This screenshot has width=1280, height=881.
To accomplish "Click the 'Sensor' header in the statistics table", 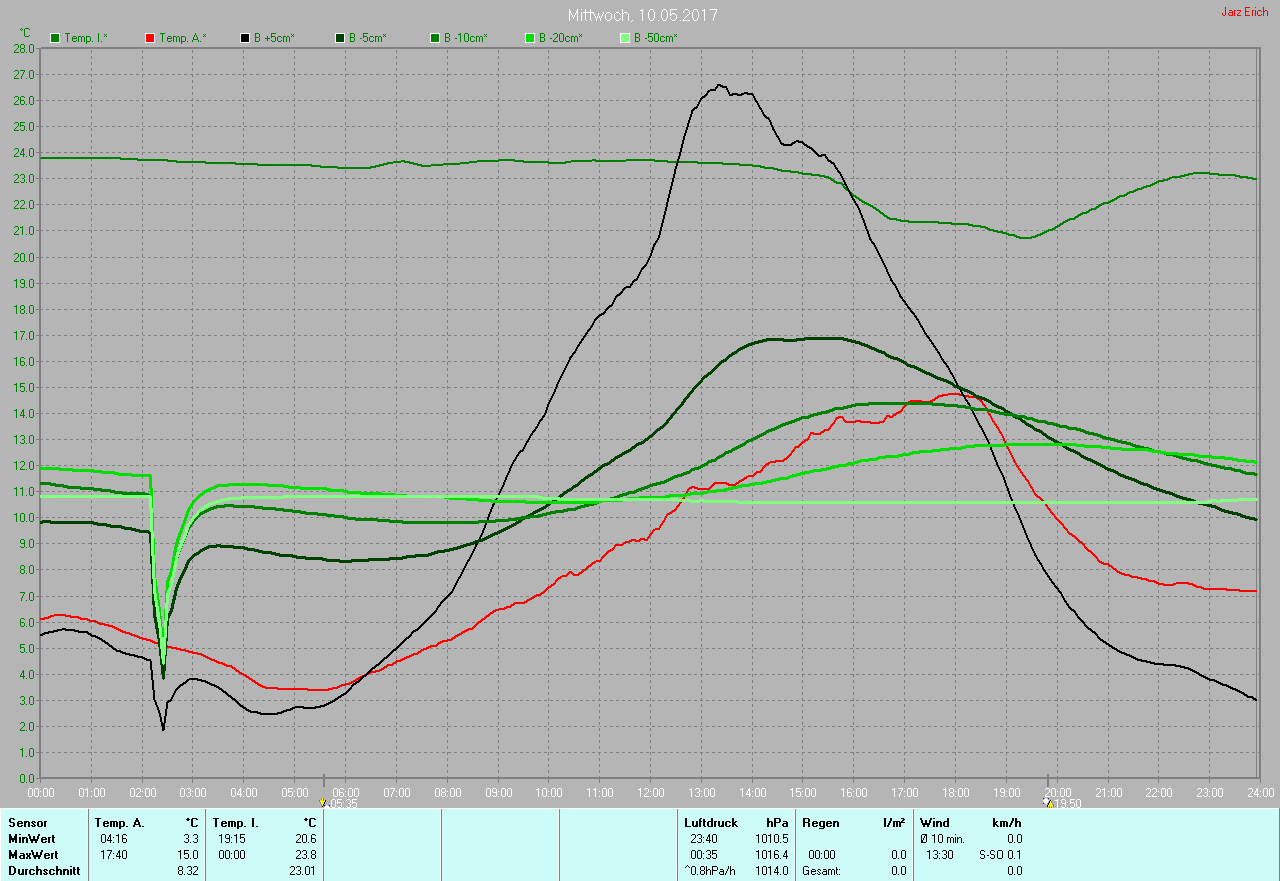I will click(27, 823).
